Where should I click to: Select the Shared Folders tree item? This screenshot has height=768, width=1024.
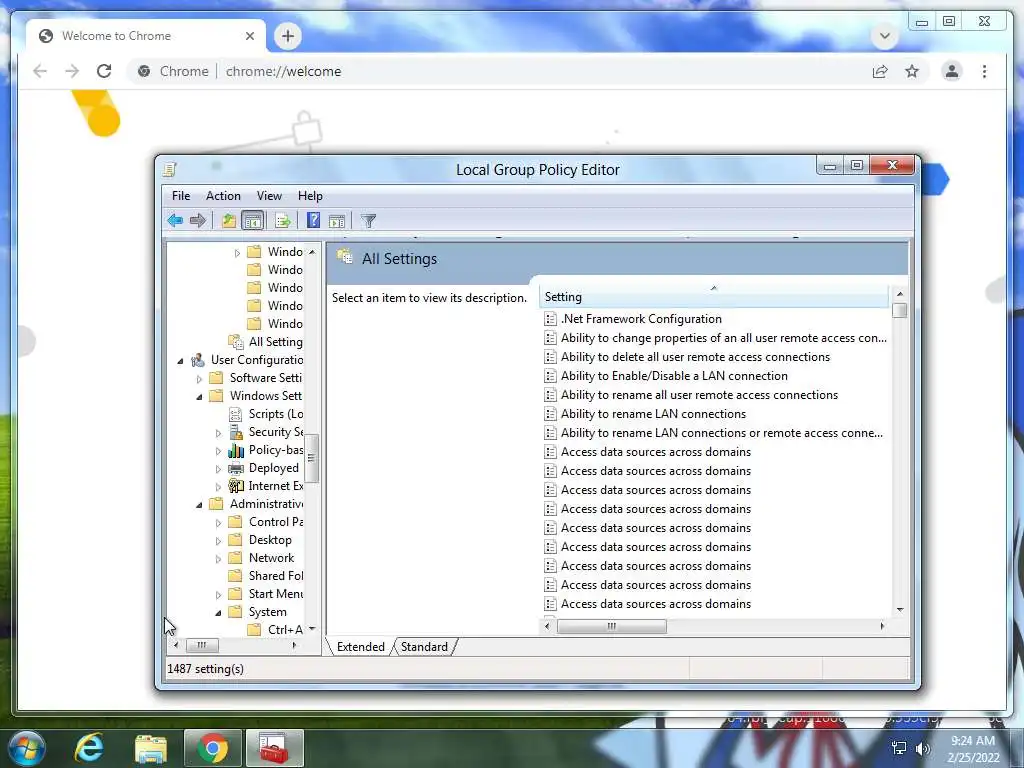(276, 575)
